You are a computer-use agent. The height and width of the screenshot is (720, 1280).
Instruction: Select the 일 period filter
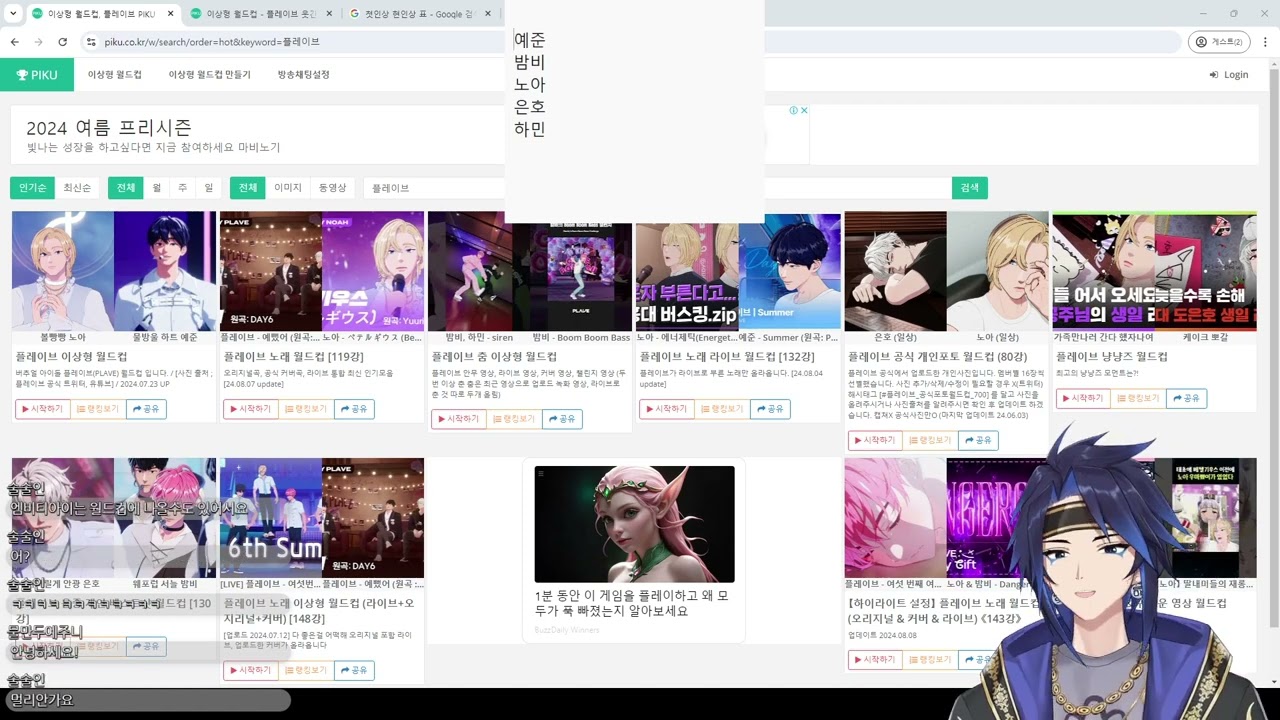coord(209,188)
